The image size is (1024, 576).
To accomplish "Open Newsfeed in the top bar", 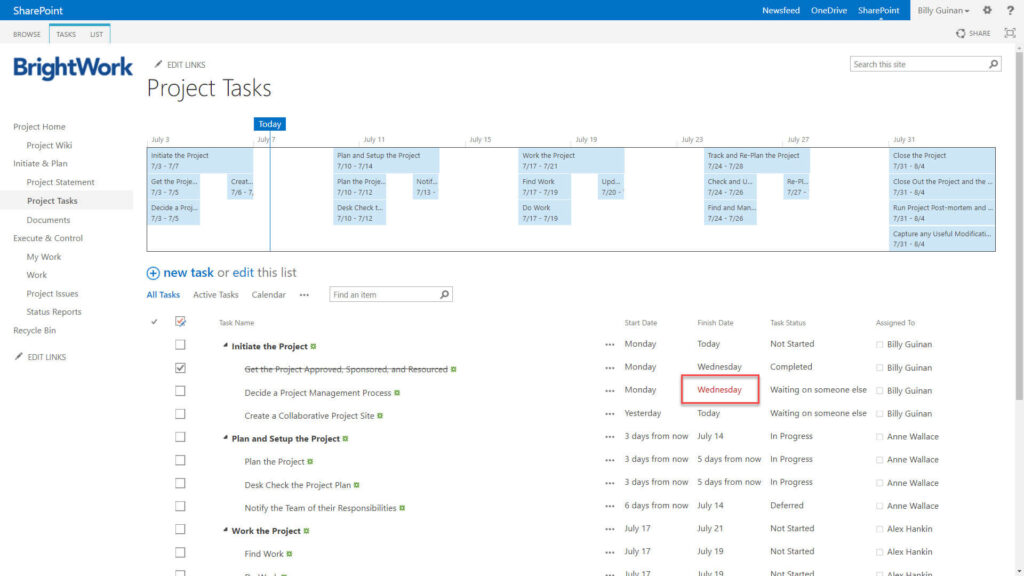I will pos(780,10).
